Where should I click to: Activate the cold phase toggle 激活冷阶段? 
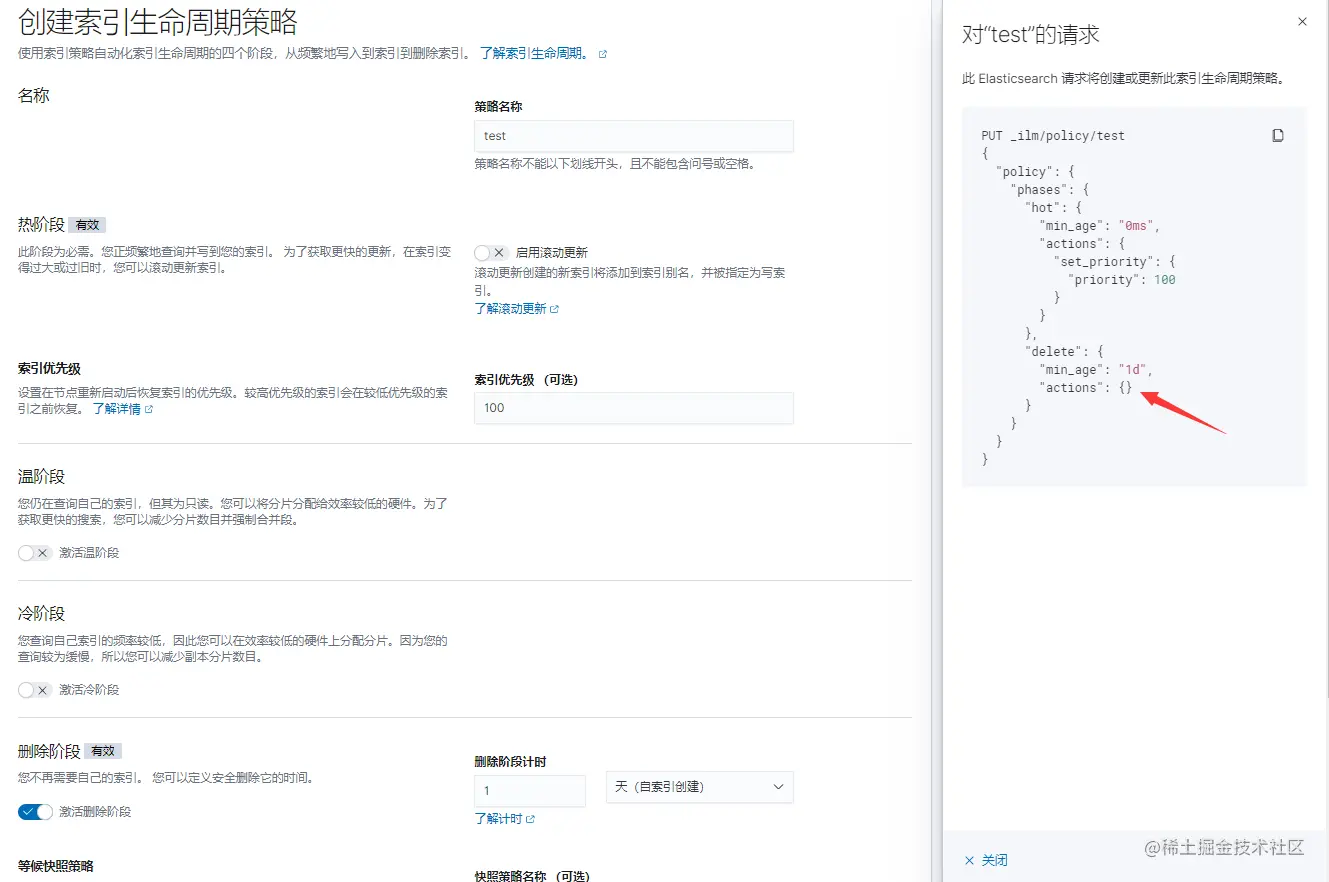[x=35, y=690]
